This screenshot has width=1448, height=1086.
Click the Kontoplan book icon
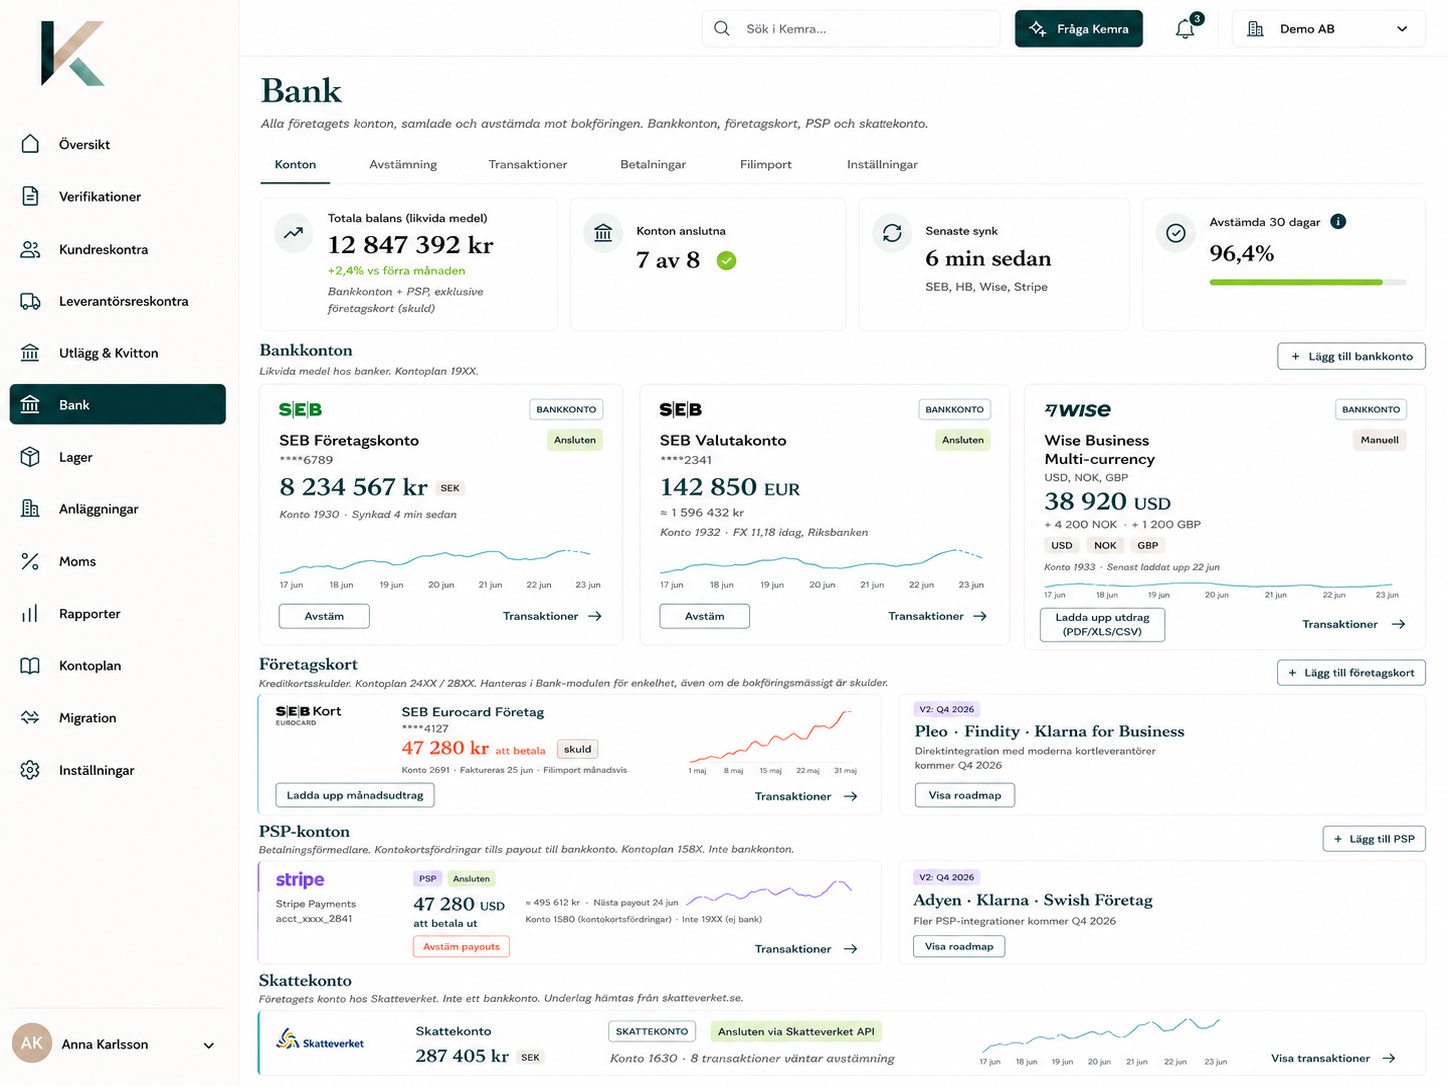30,665
